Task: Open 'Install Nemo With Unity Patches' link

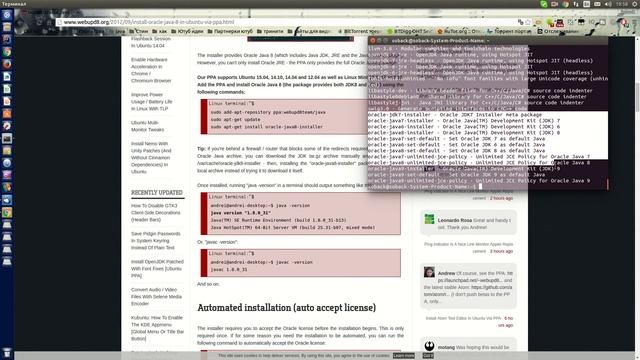Action: (x=151, y=158)
